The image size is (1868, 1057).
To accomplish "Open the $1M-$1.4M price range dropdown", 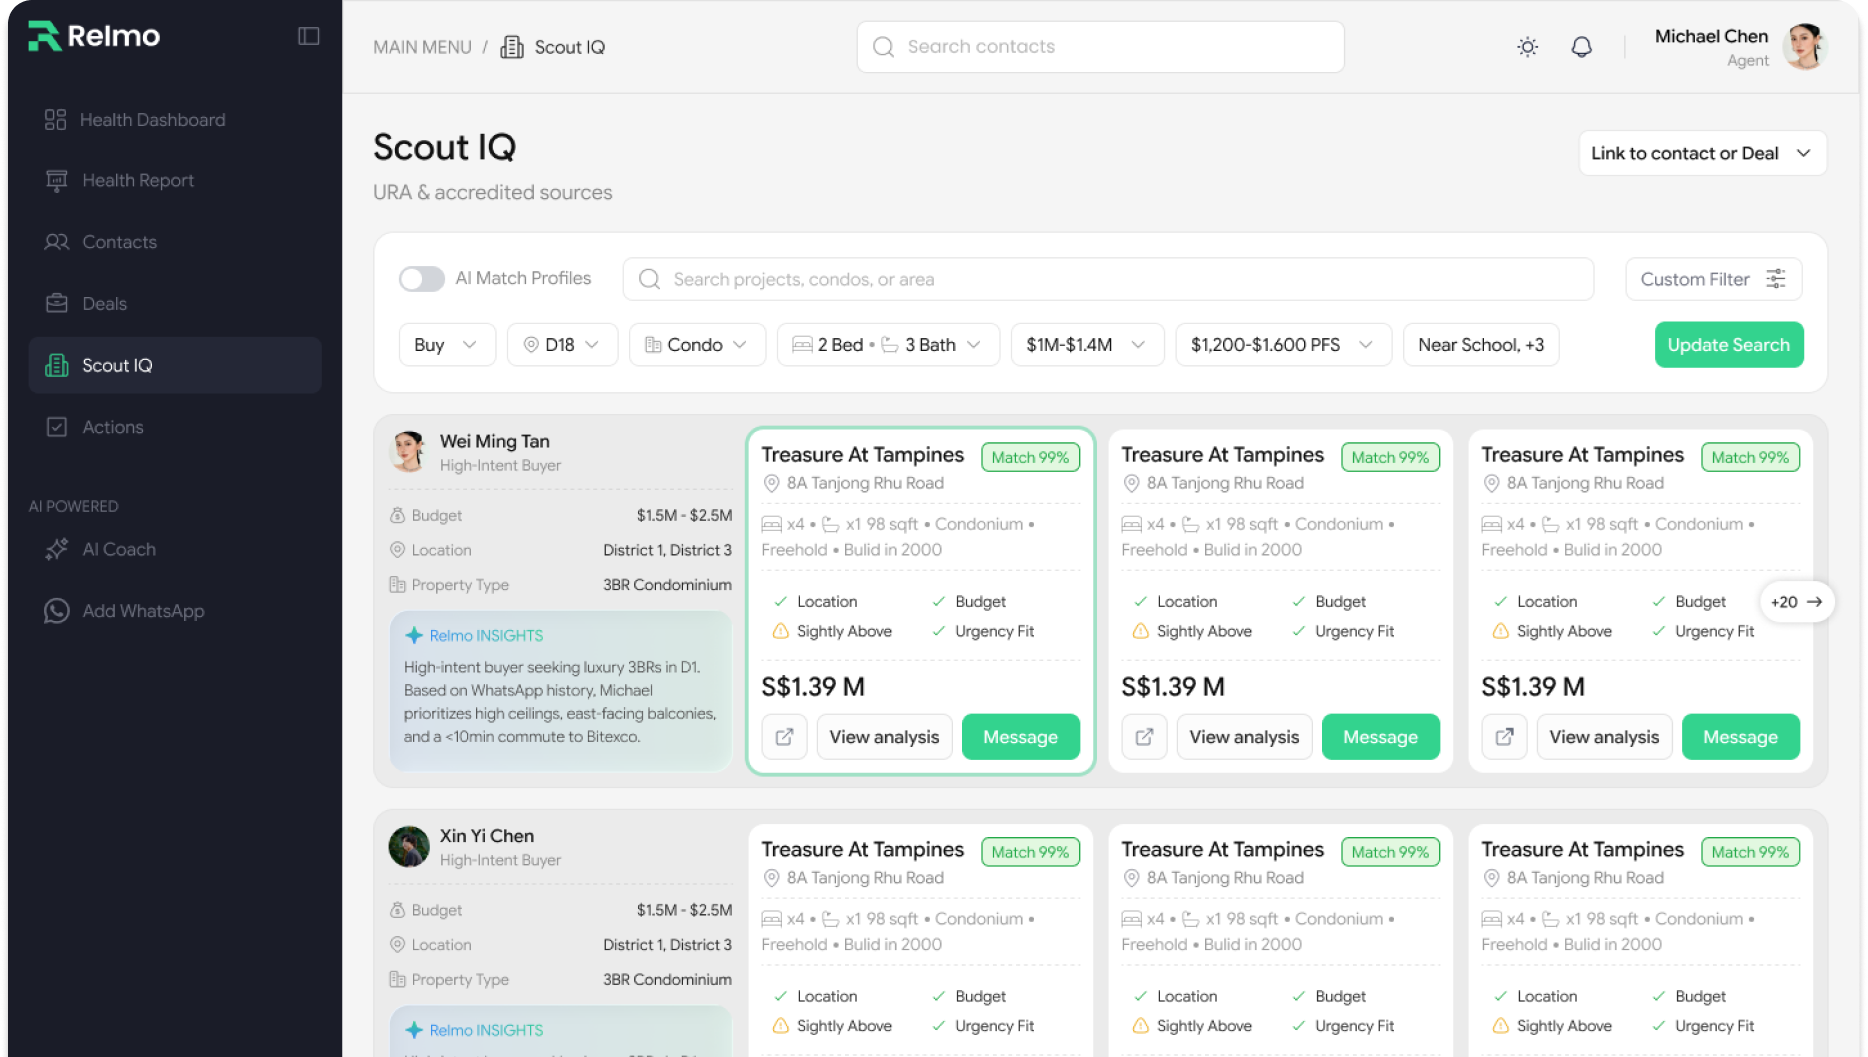I will 1086,345.
